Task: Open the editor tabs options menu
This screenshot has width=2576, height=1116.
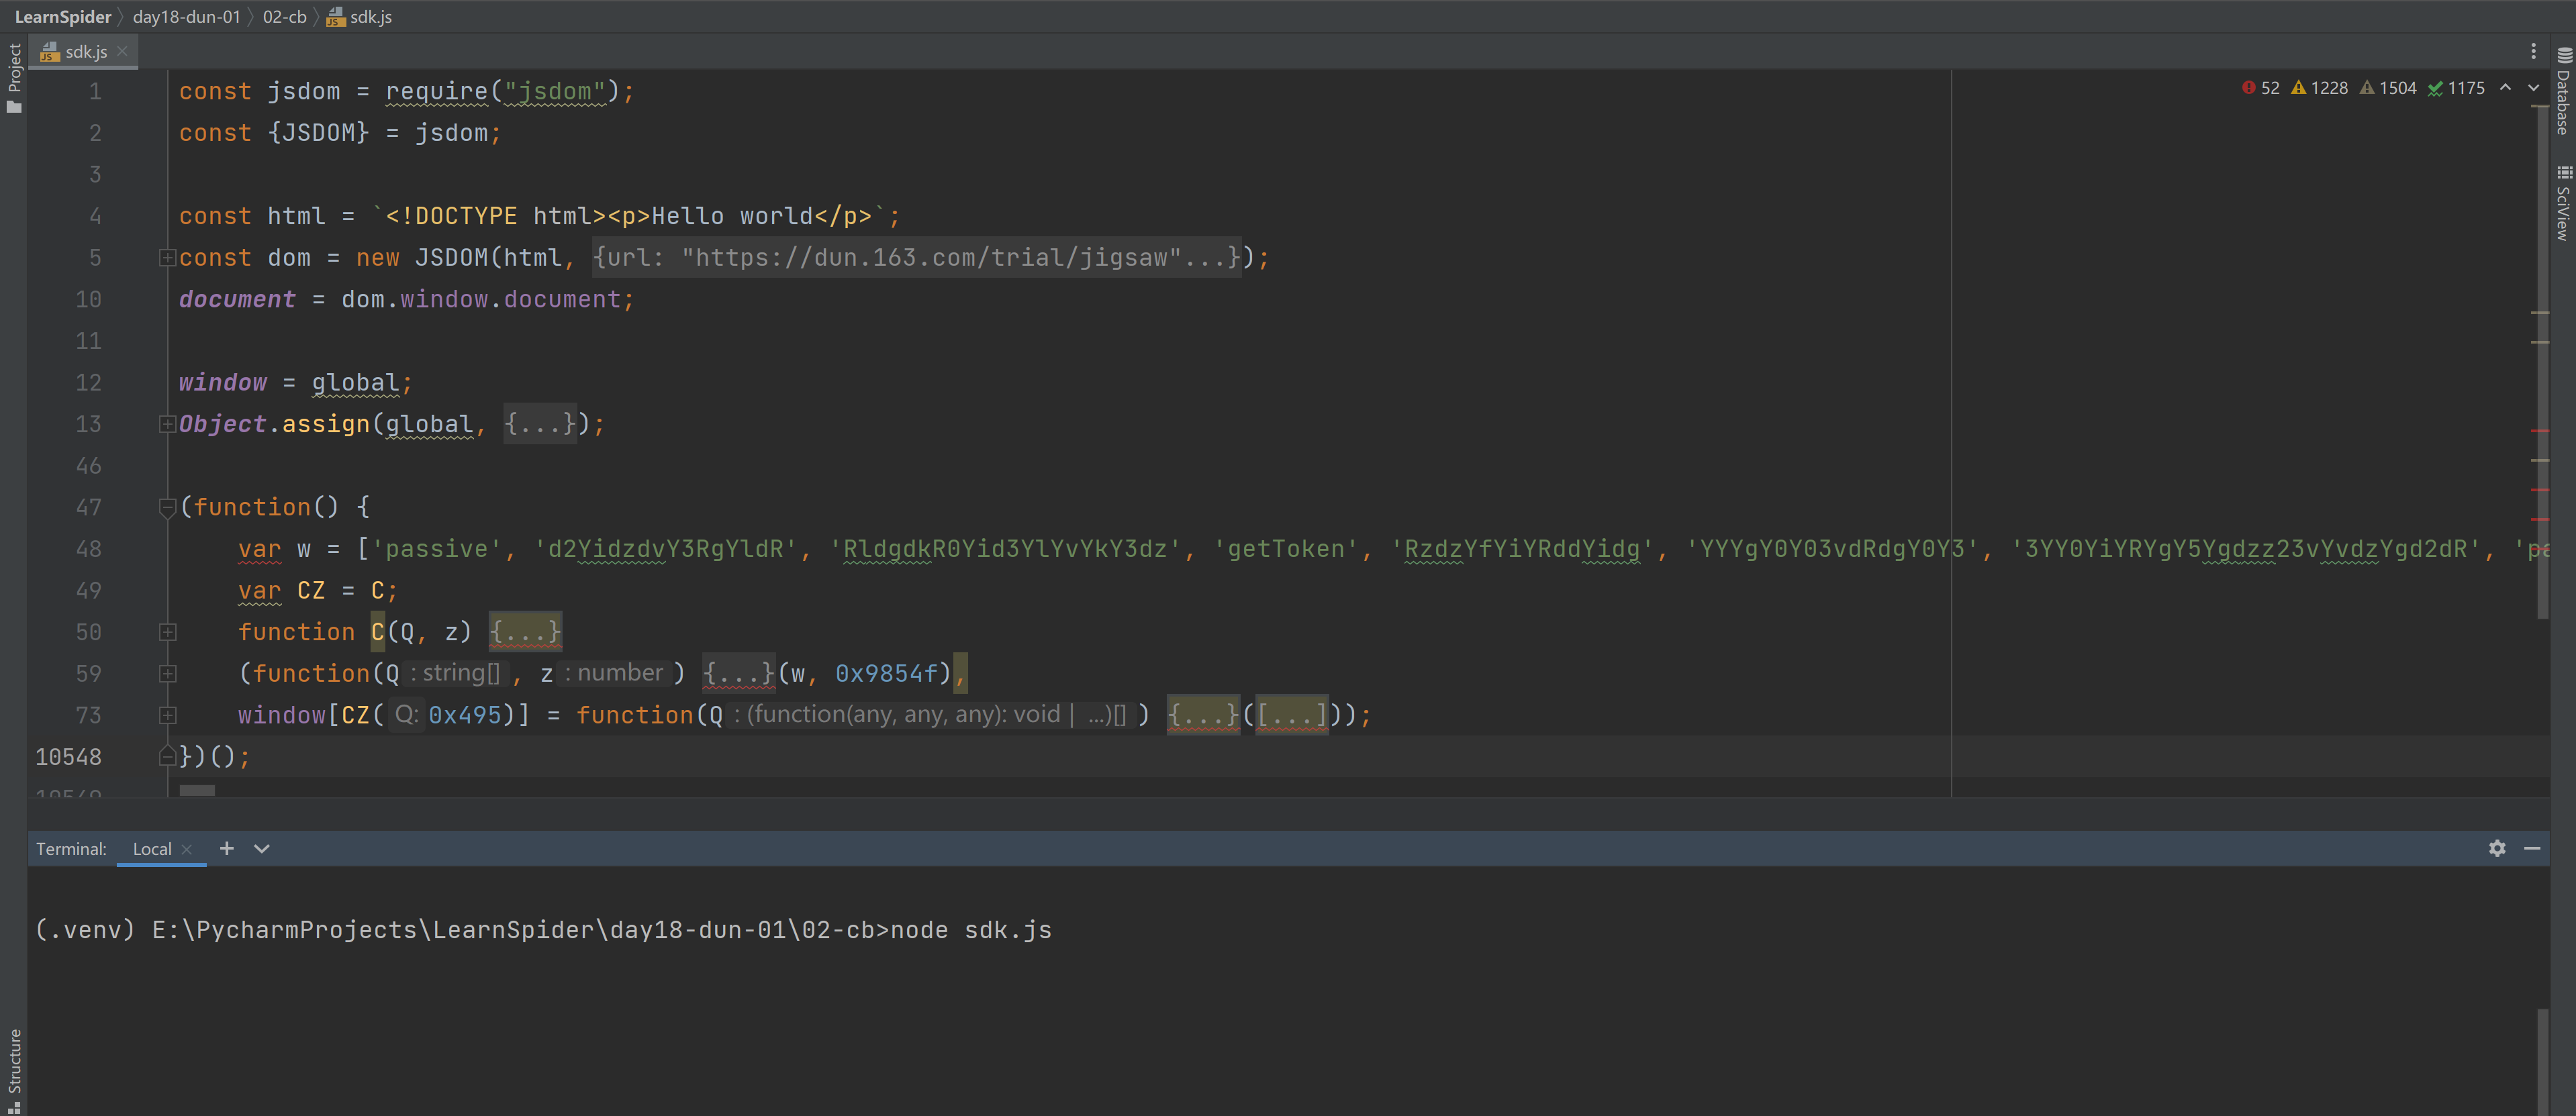Action: coord(2533,51)
